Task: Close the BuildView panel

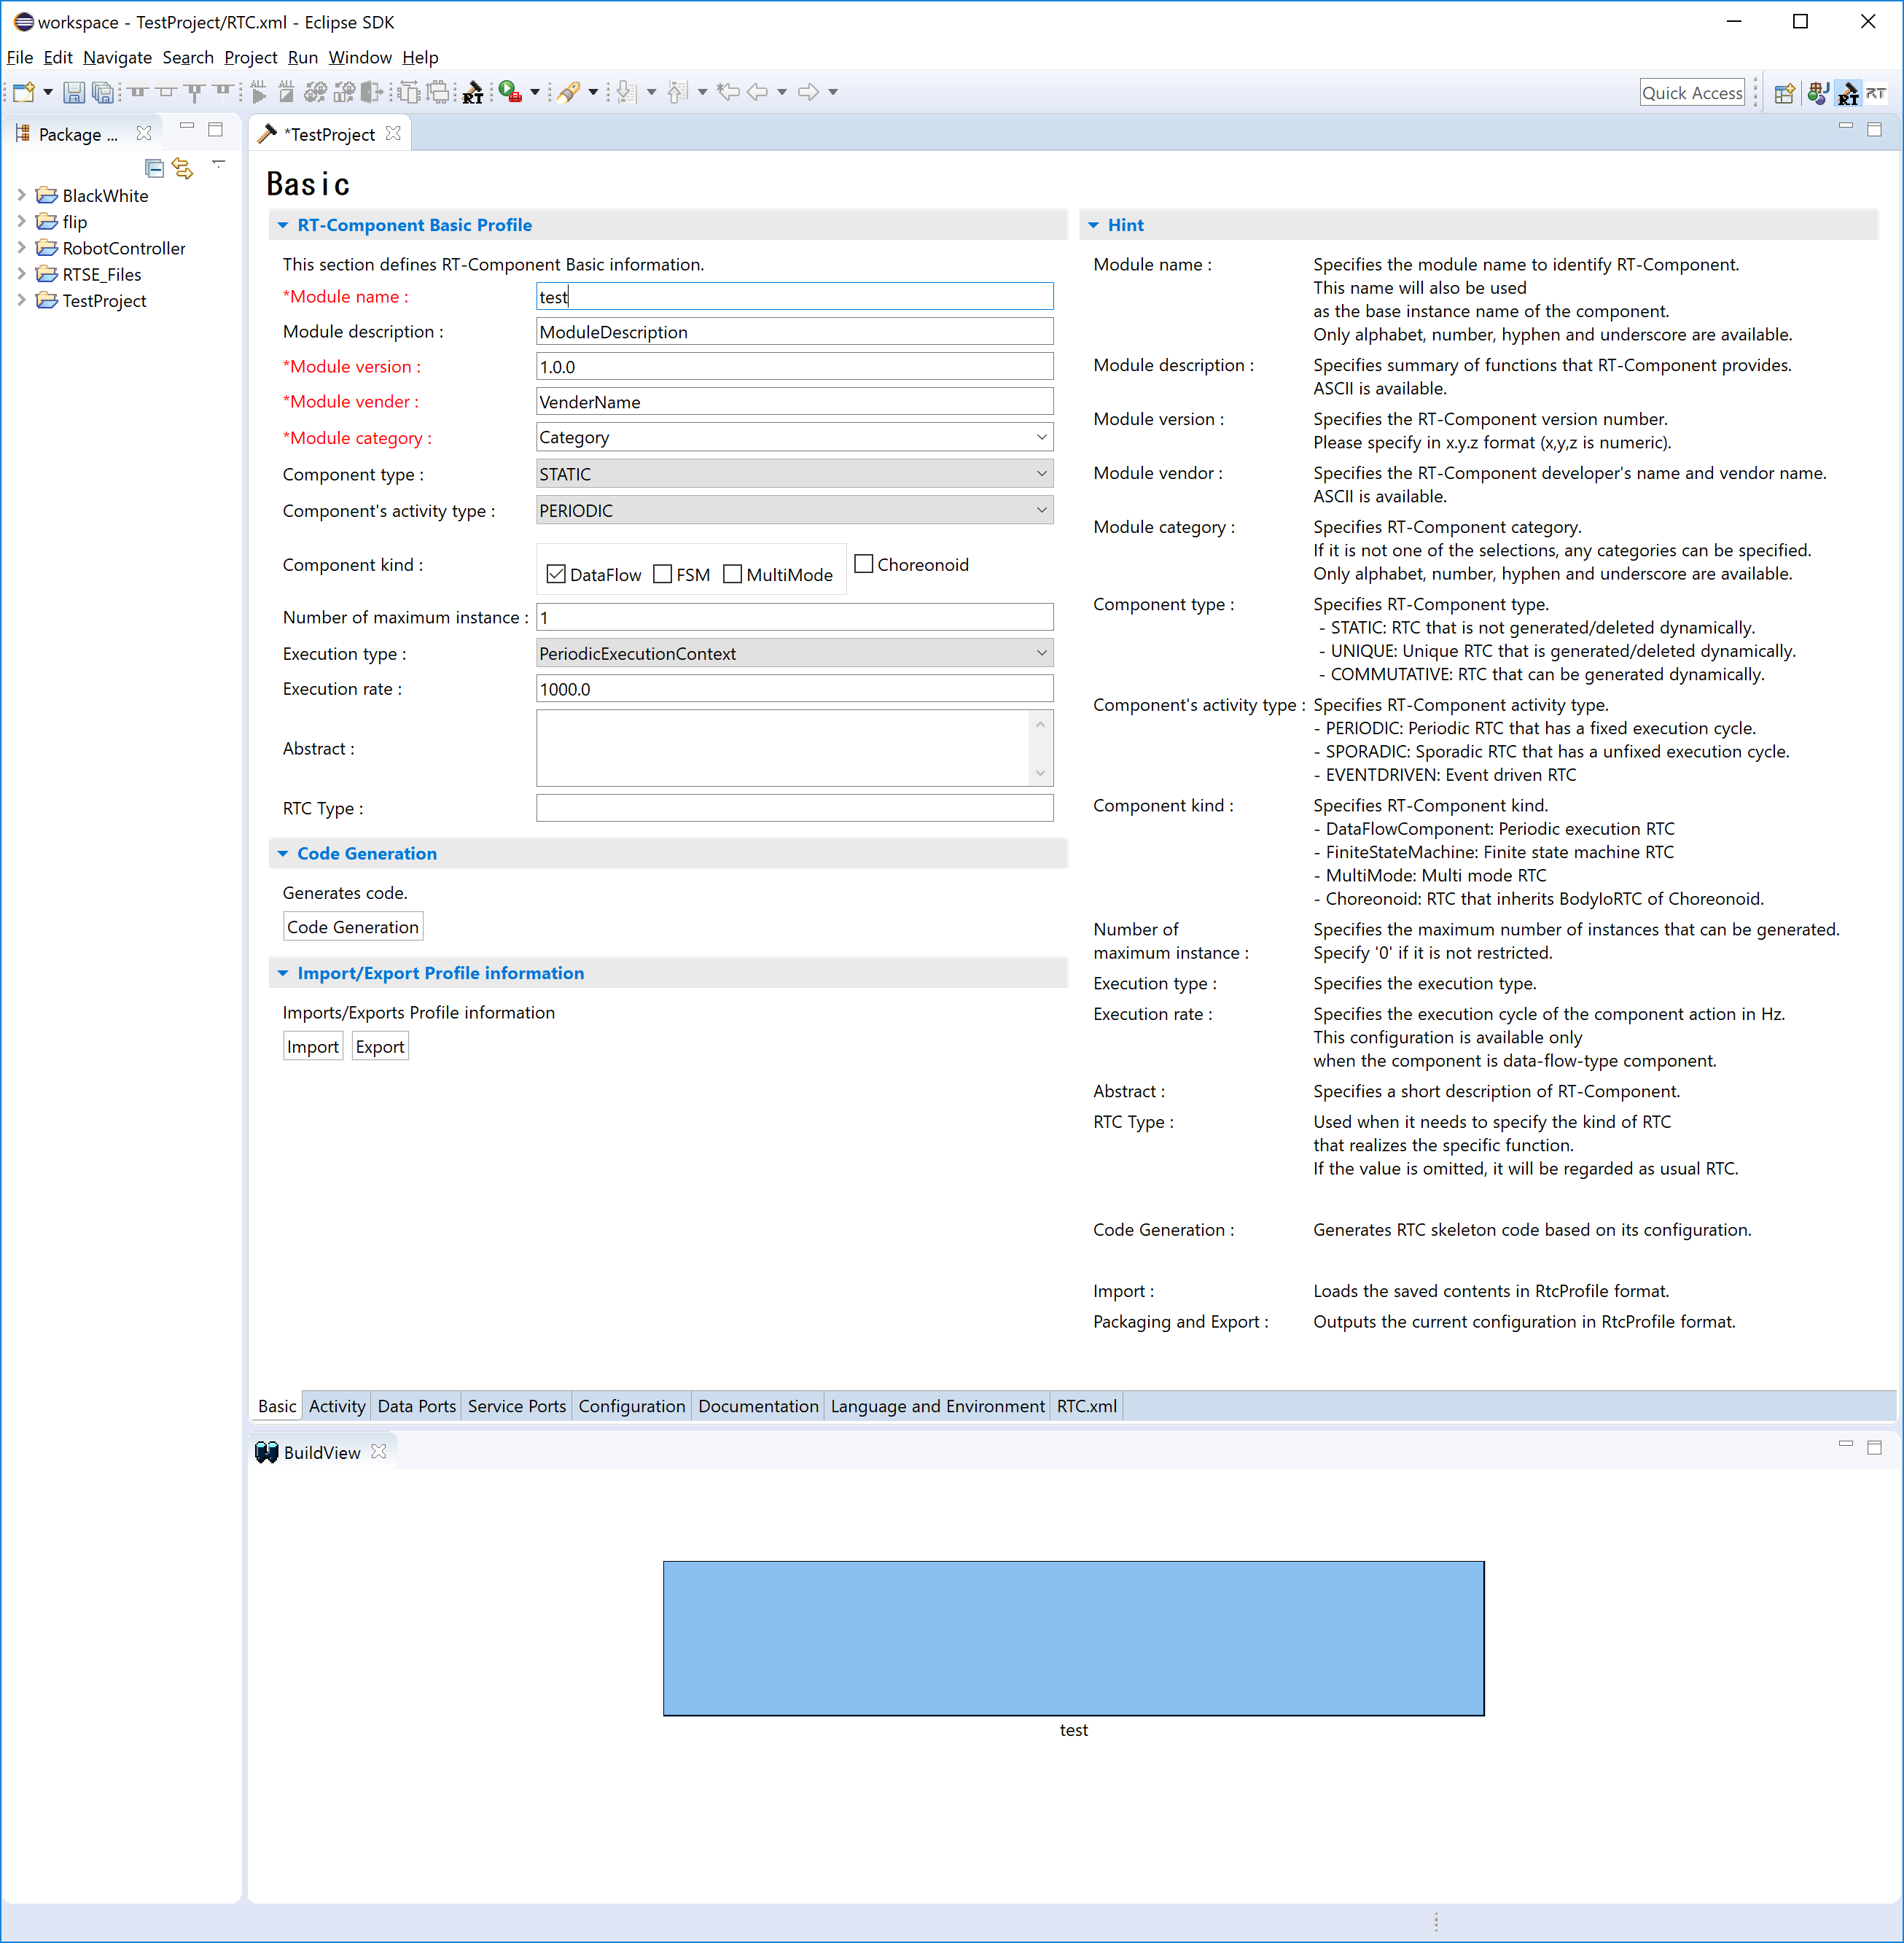Action: 379,1451
